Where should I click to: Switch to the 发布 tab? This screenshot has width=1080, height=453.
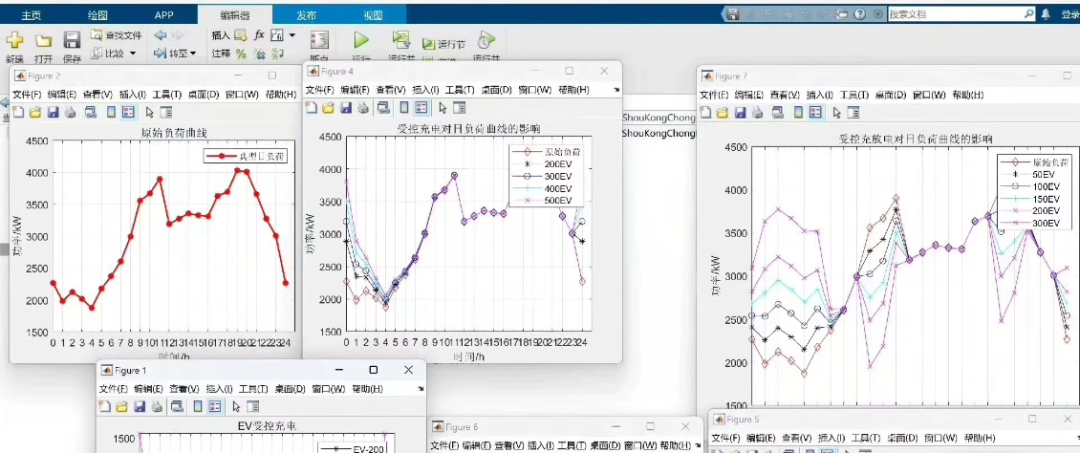click(306, 14)
